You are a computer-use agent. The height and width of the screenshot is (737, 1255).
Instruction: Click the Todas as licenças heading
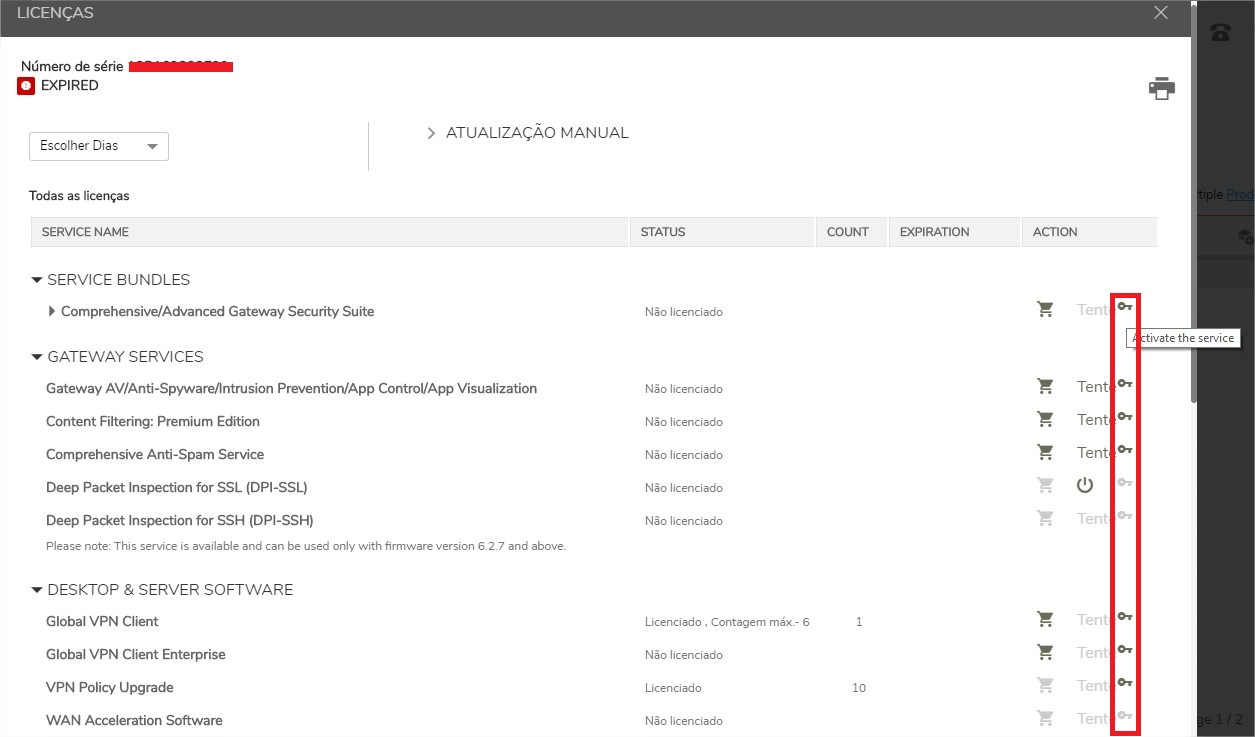point(79,196)
